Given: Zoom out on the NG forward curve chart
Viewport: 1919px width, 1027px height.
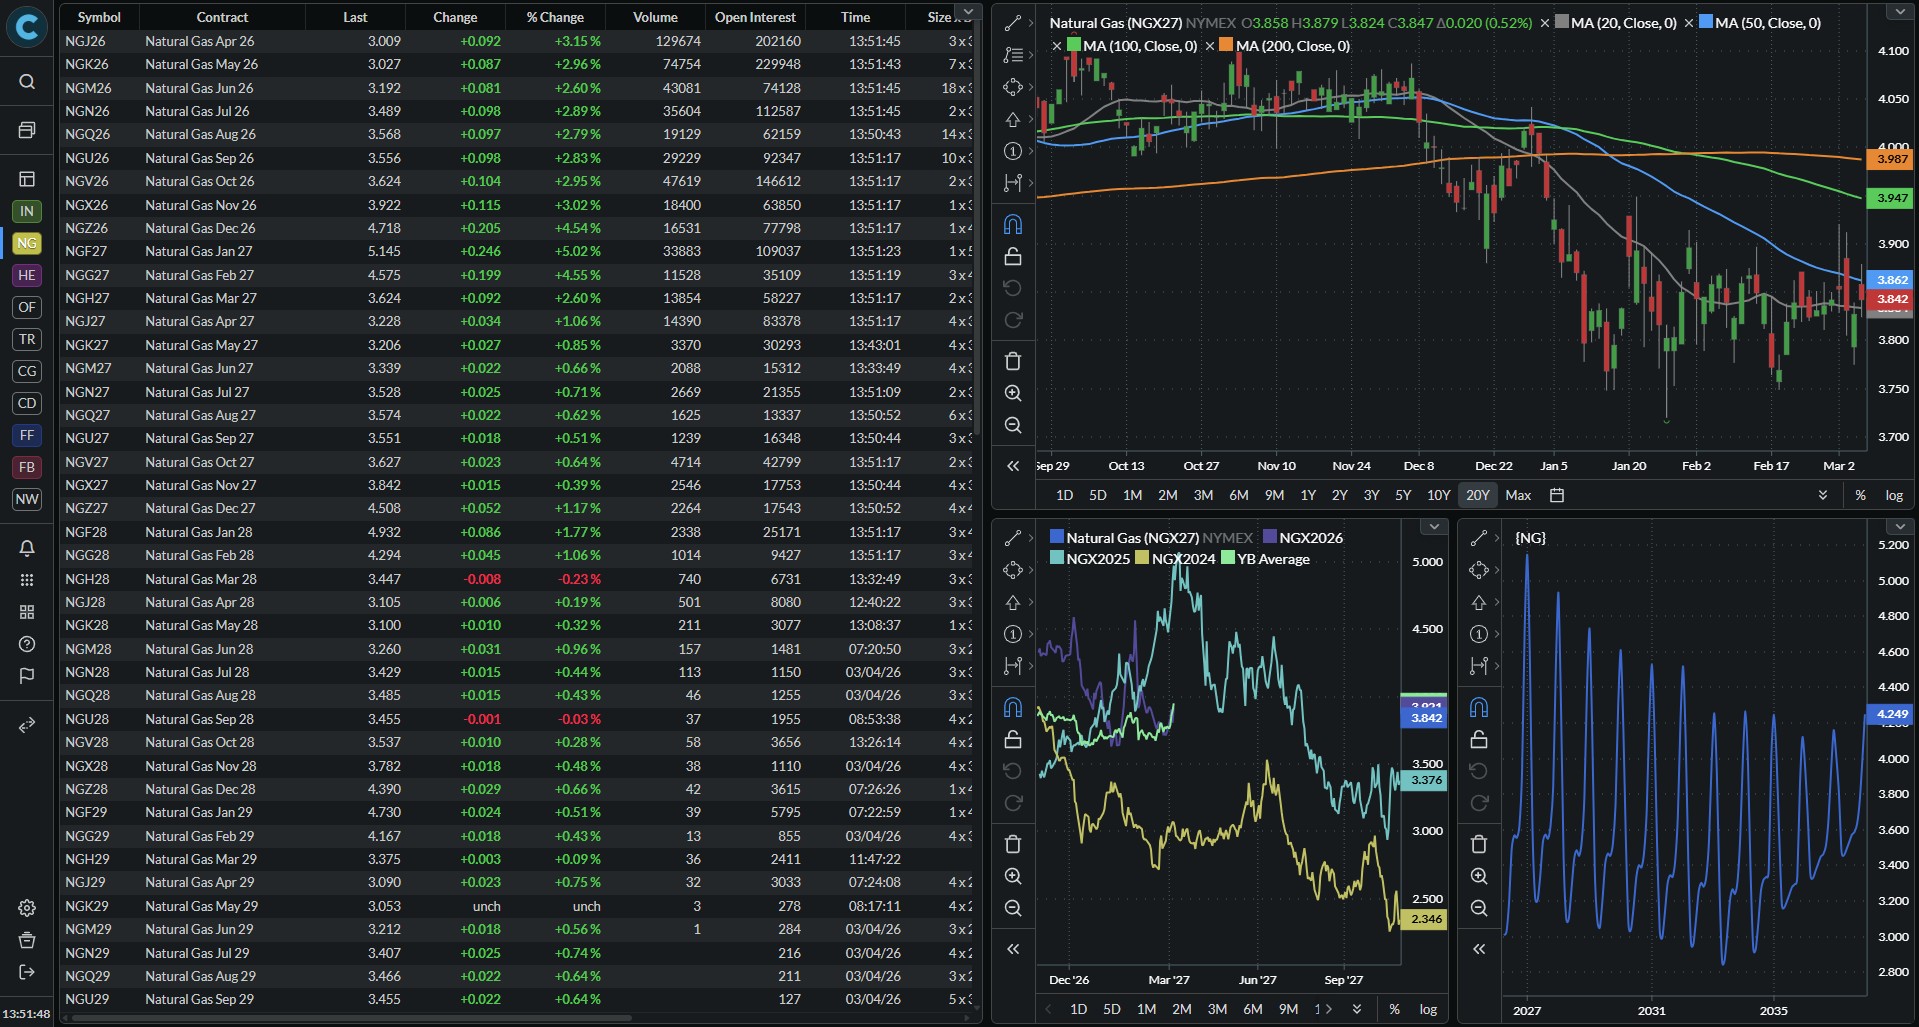Looking at the screenshot, I should [x=1479, y=908].
